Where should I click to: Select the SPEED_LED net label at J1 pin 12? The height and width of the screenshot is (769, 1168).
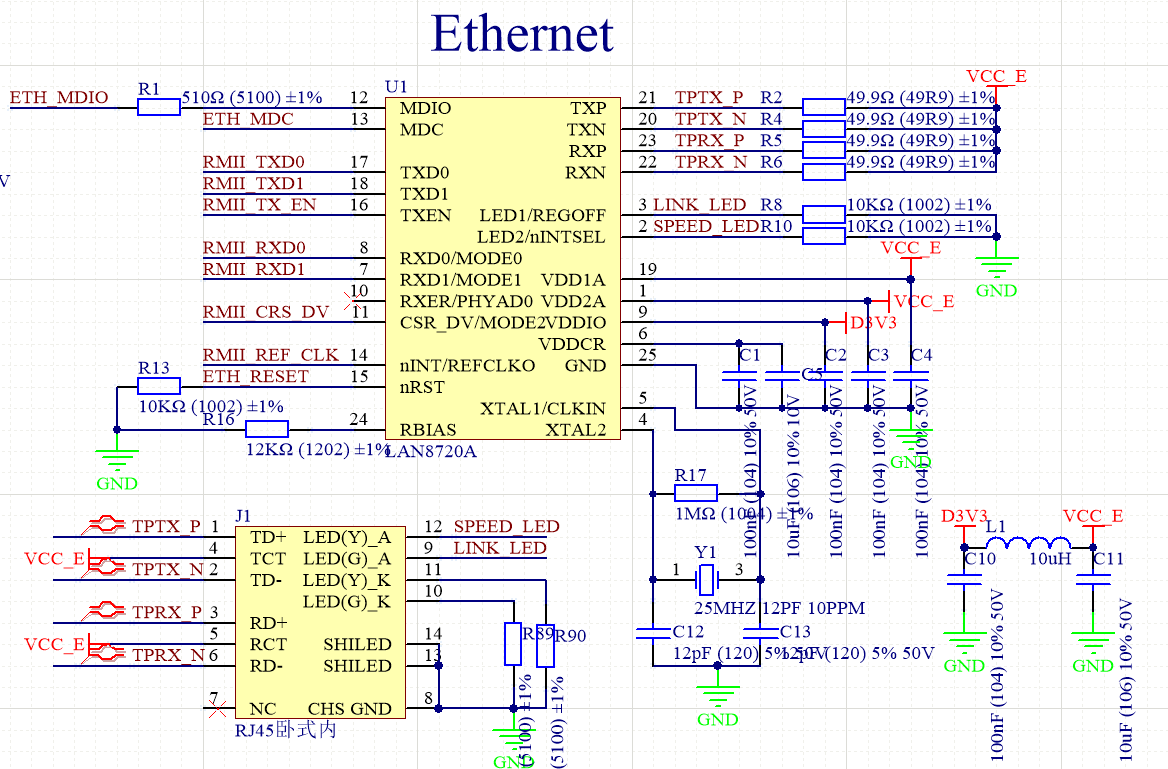(507, 527)
